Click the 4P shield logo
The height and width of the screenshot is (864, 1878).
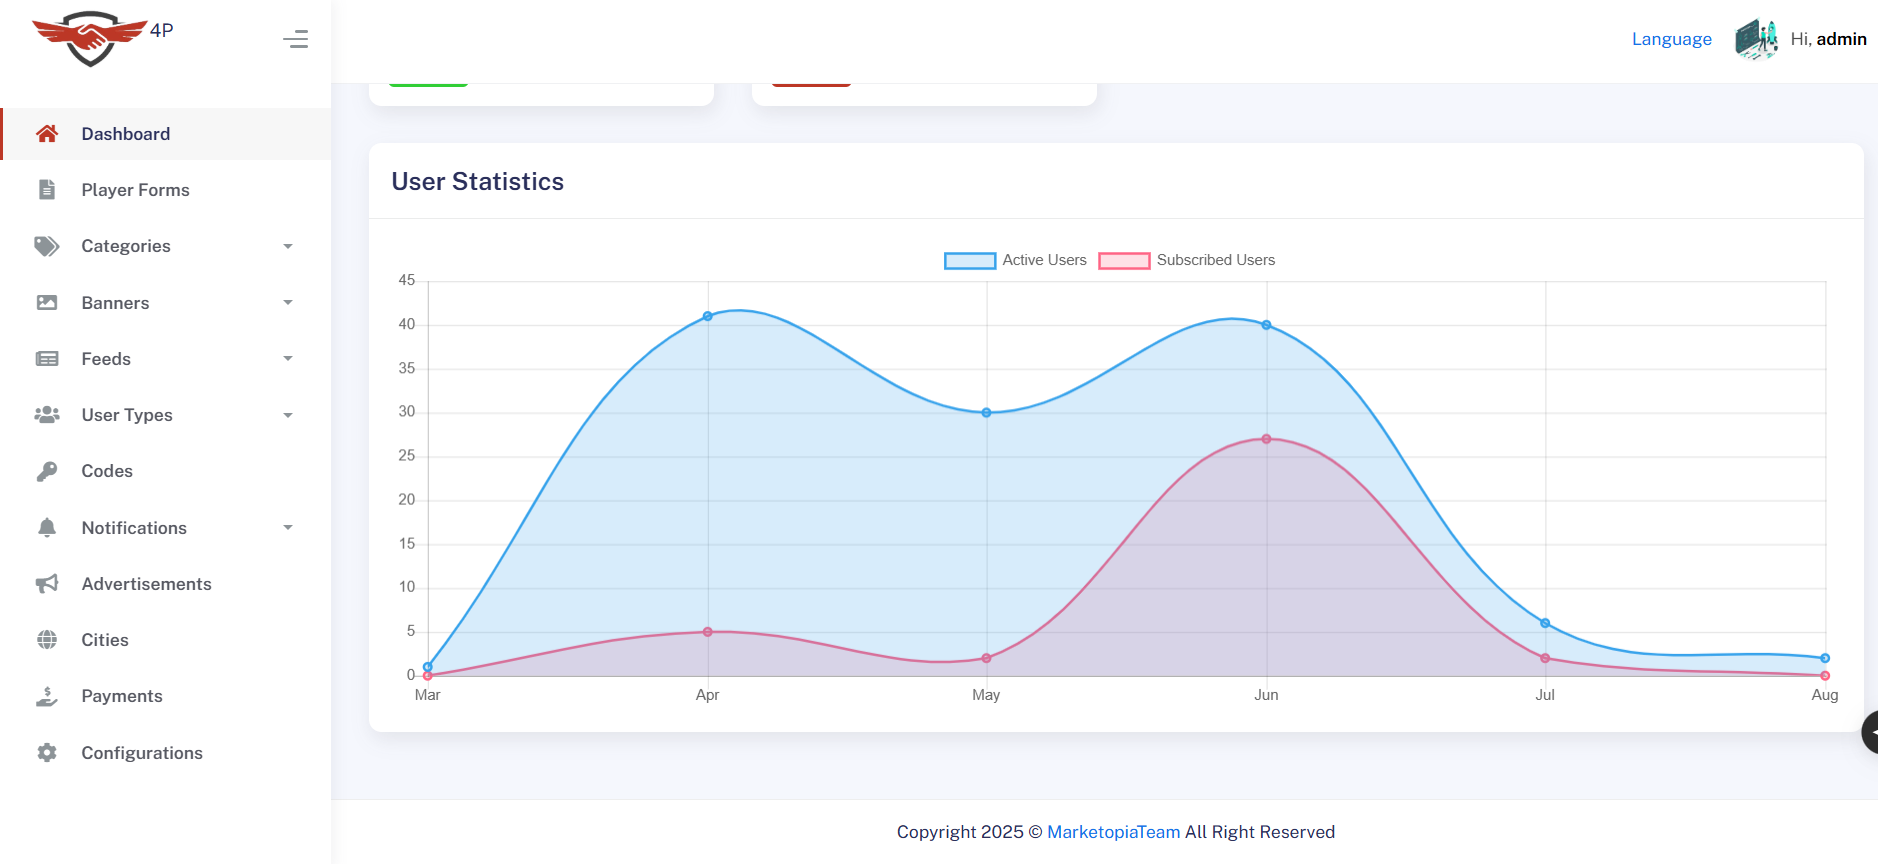coord(90,40)
